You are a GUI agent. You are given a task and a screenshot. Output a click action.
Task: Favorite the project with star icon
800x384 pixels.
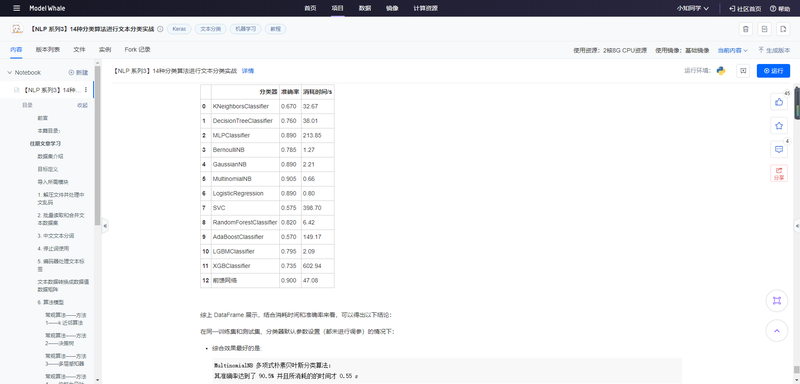tap(779, 125)
